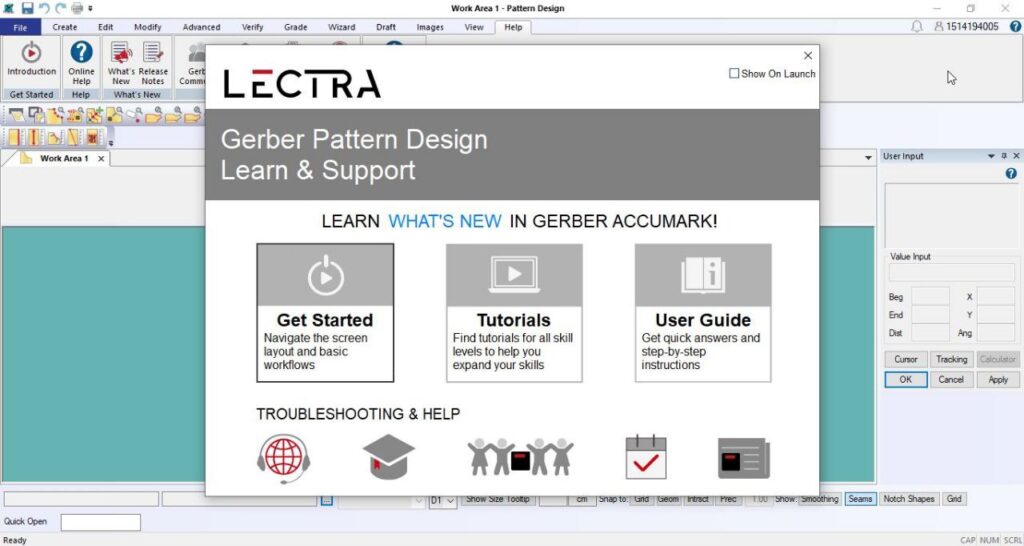Viewport: 1024px width, 546px height.
Task: Toggle the Seams display button
Action: [859, 499]
